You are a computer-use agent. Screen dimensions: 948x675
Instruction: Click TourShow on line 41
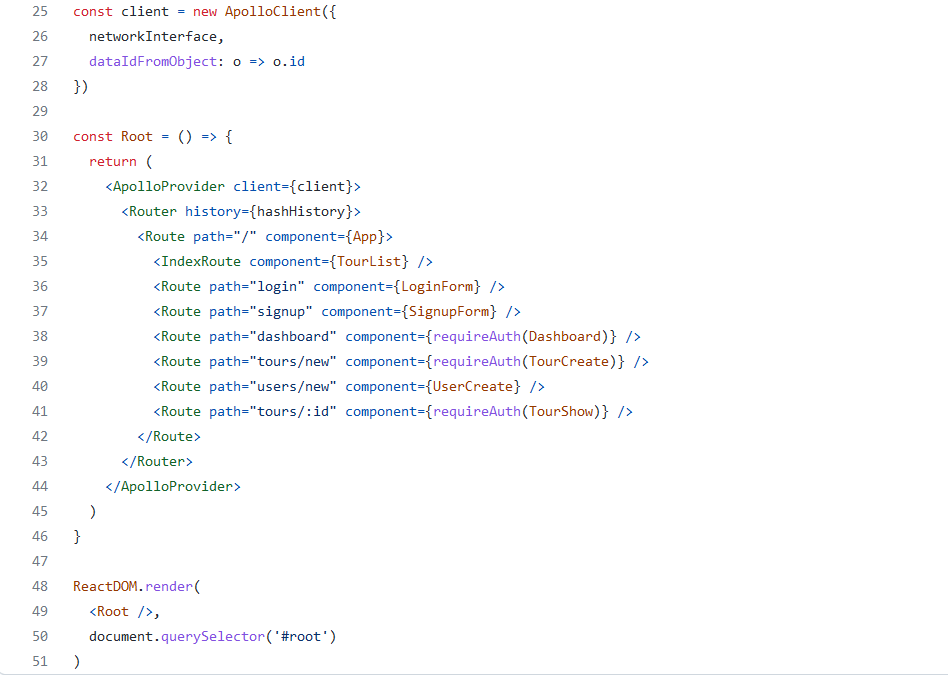(x=561, y=411)
